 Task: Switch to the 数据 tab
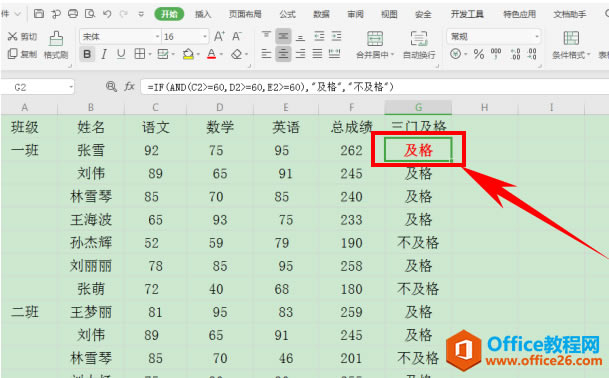click(321, 14)
